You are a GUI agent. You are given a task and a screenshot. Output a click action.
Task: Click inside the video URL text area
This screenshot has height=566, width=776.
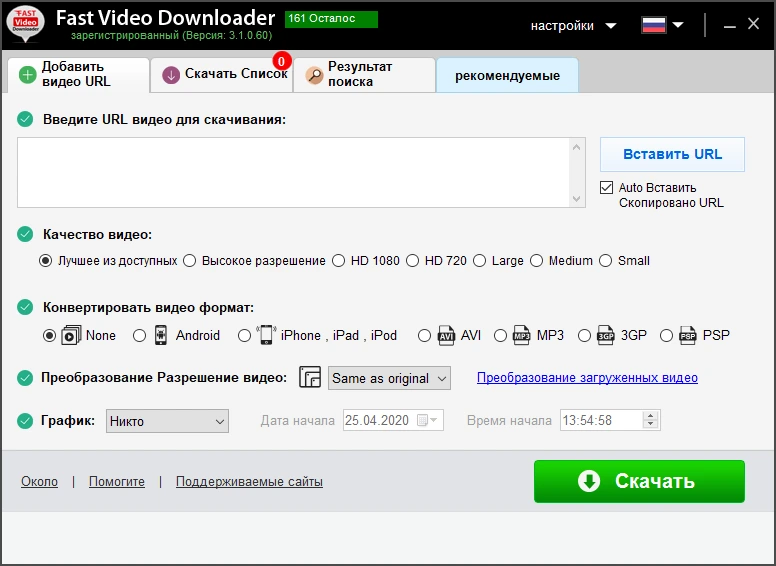[x=293, y=172]
